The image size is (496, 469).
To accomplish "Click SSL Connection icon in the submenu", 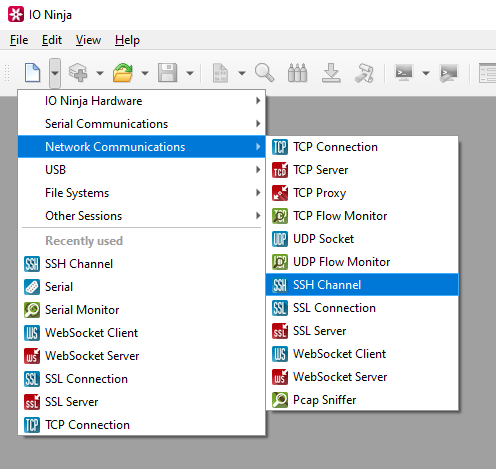I will point(280,308).
